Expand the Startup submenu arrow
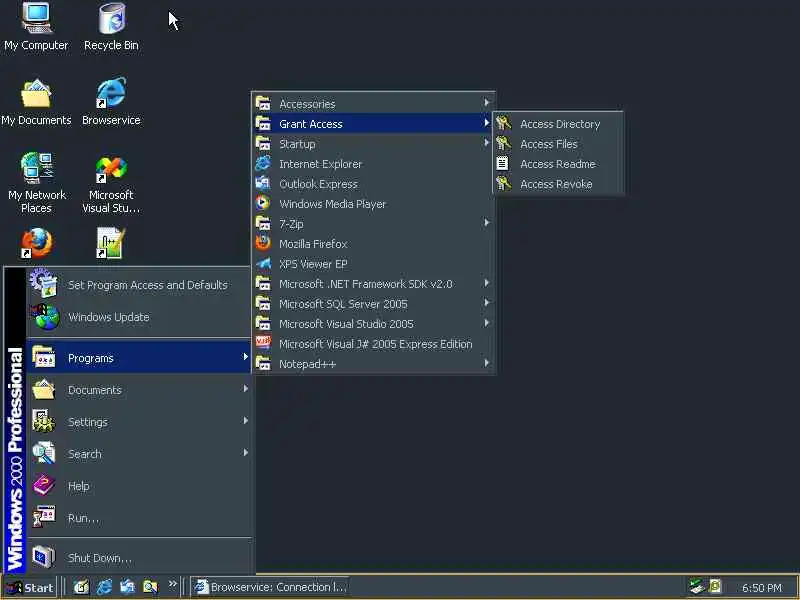 [487, 143]
